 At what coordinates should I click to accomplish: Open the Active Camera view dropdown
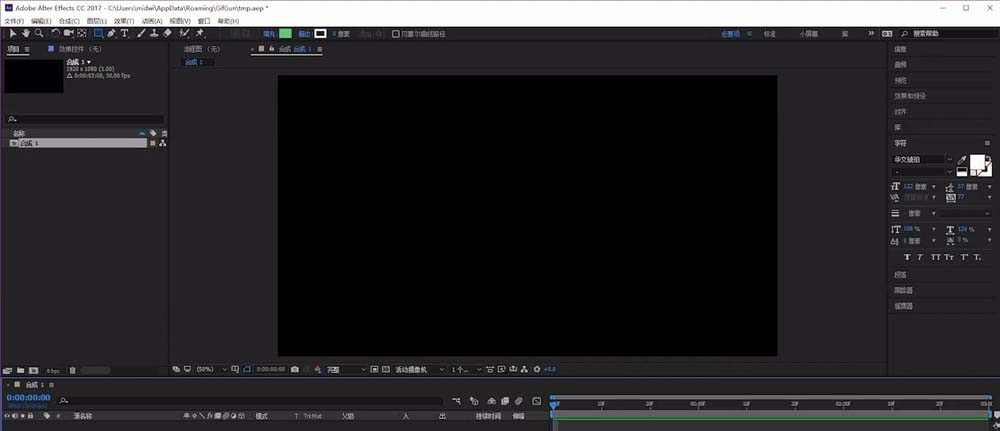click(x=420, y=369)
